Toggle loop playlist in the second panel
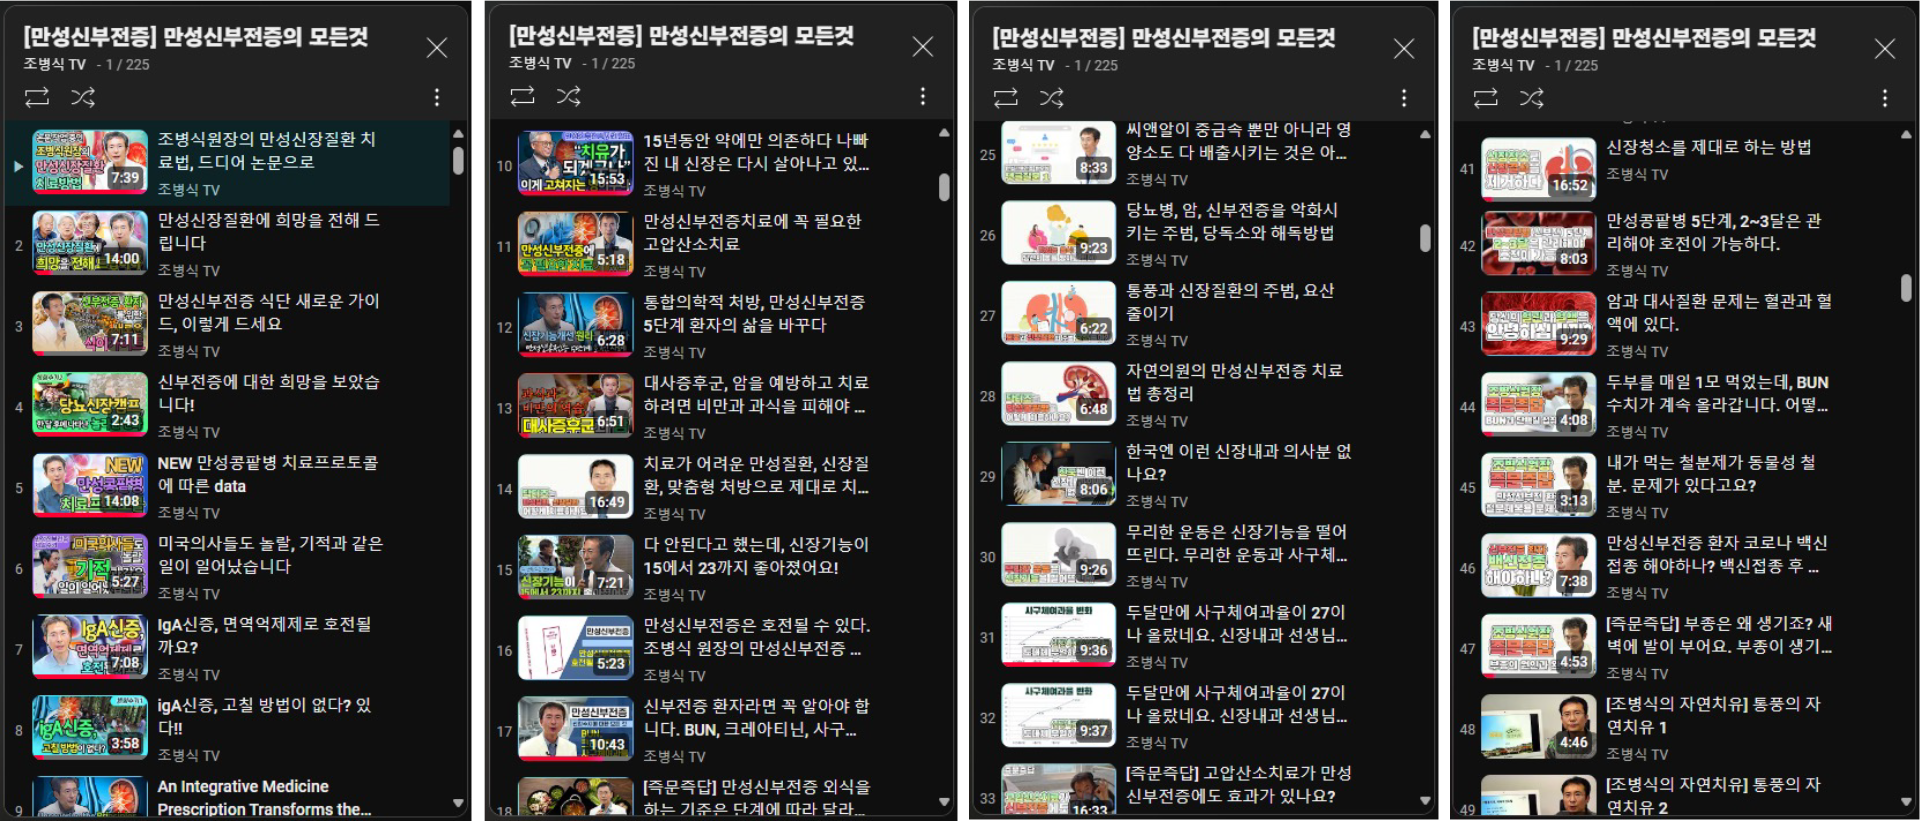Image resolution: width=1920 pixels, height=821 pixels. (522, 96)
